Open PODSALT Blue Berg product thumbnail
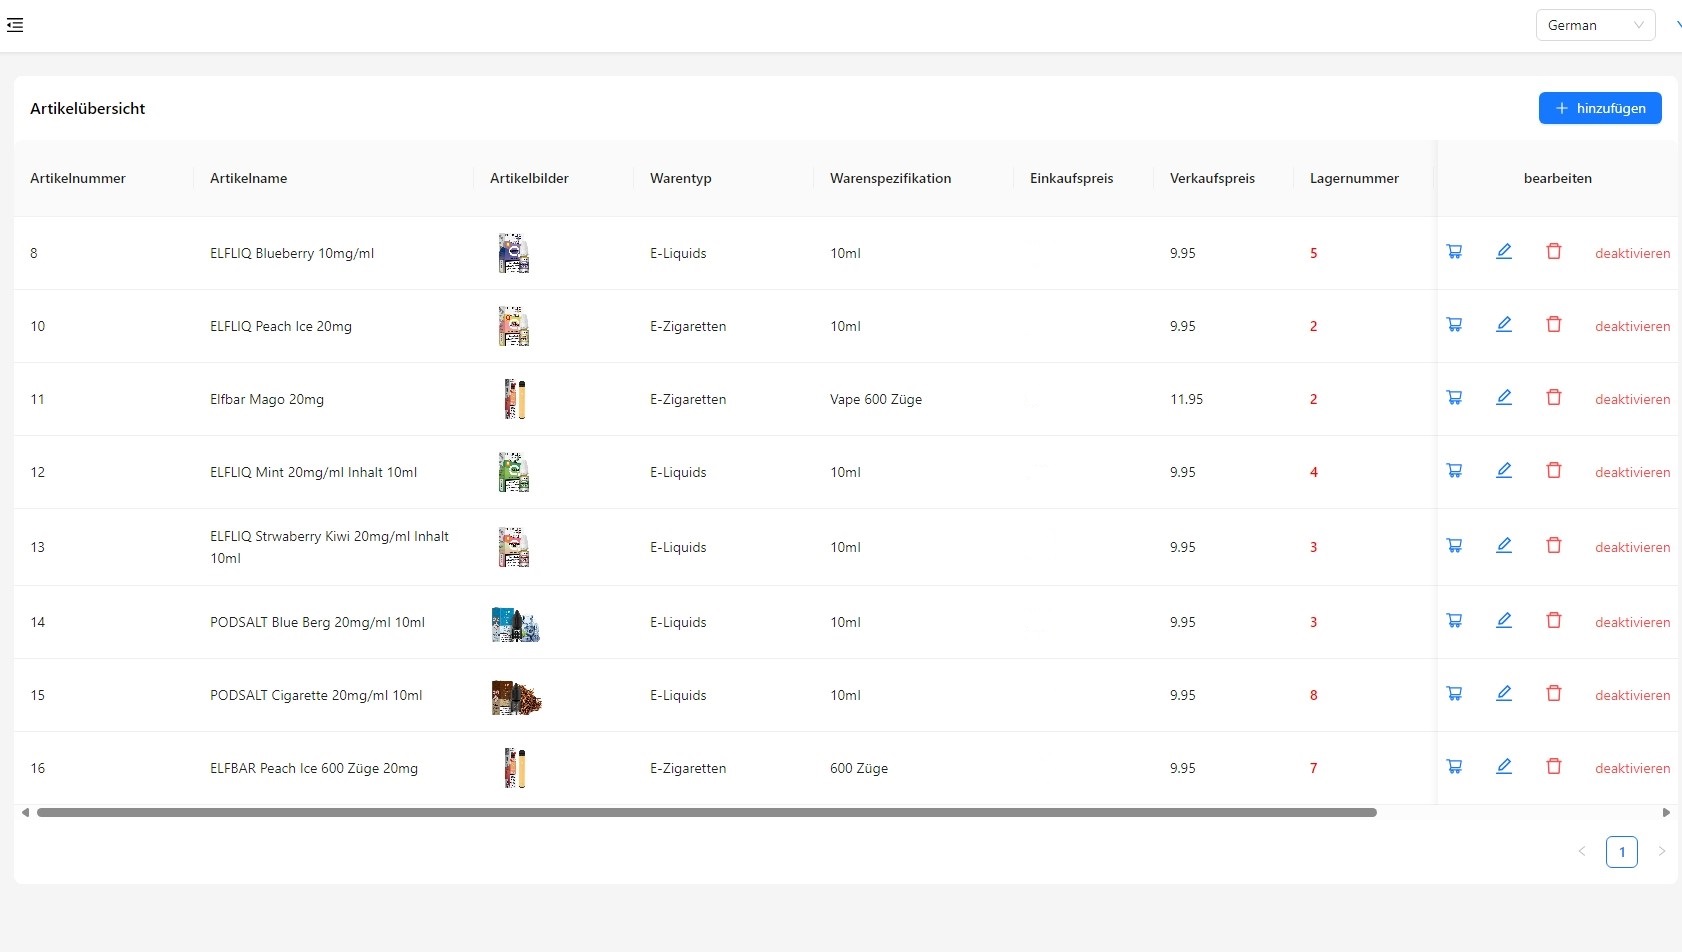 (516, 624)
